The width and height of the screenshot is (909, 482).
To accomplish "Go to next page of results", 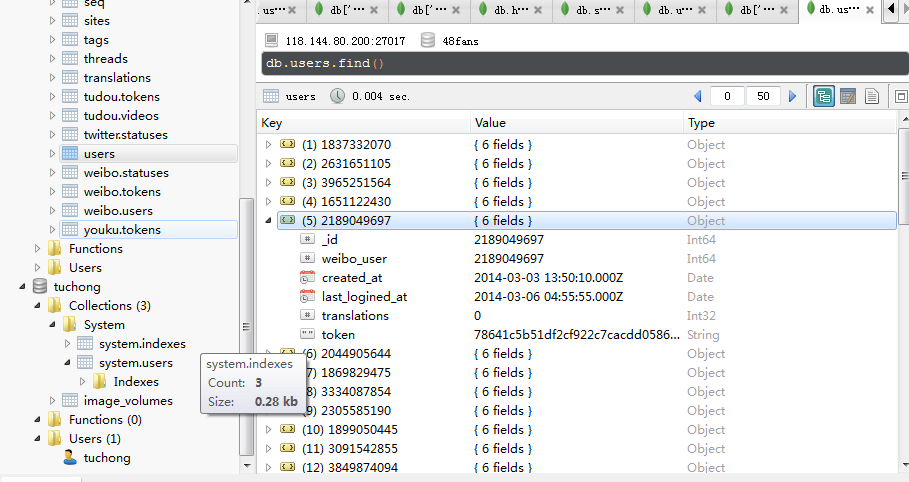I will pyautogui.click(x=792, y=96).
